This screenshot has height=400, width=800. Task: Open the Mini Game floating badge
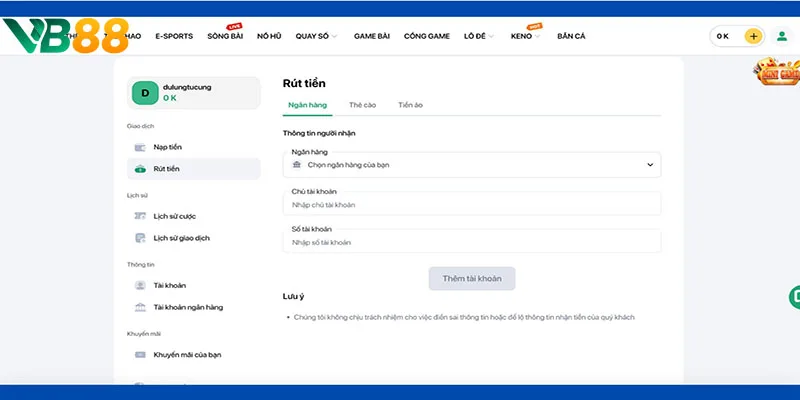777,74
